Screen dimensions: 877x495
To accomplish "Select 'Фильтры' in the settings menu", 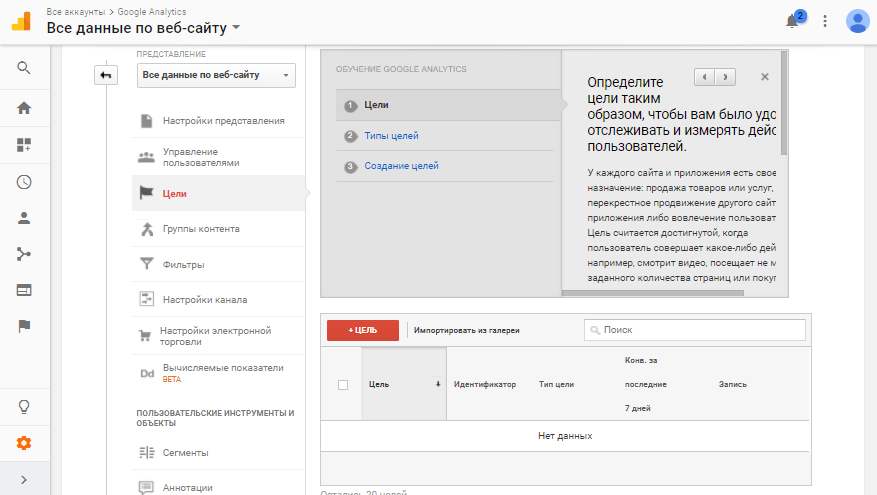I will tap(184, 265).
